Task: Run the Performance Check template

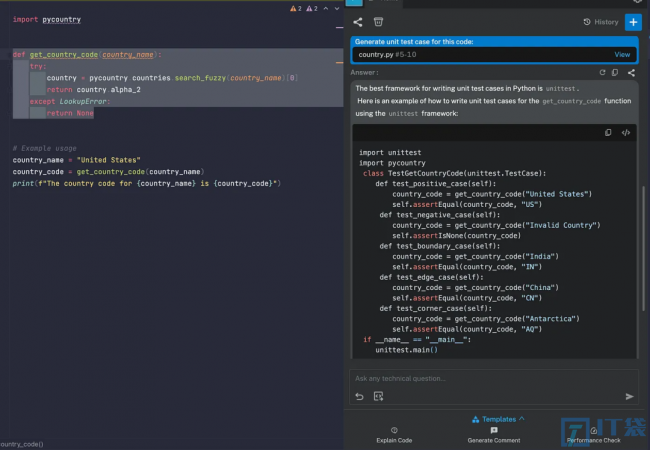Action: (593, 435)
